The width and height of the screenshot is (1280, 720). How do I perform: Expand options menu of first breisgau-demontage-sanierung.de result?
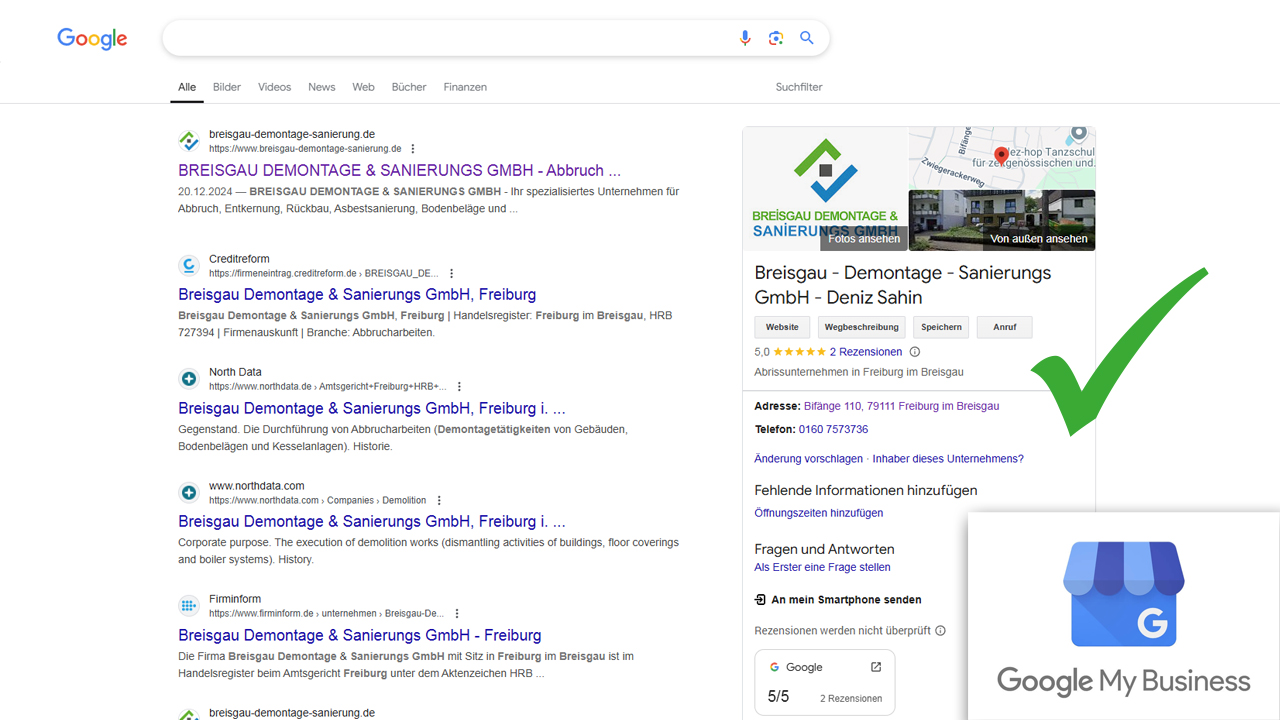click(412, 149)
